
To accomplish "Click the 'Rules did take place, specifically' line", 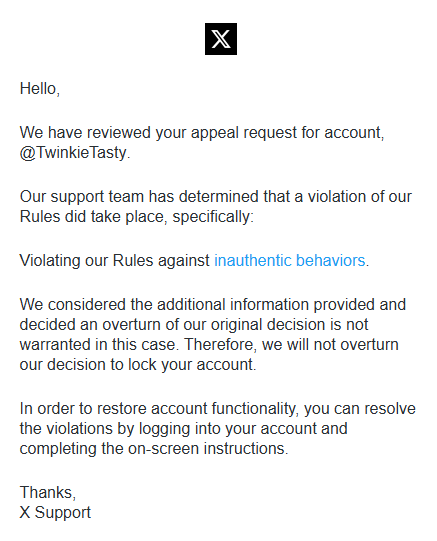I will pos(137,217).
